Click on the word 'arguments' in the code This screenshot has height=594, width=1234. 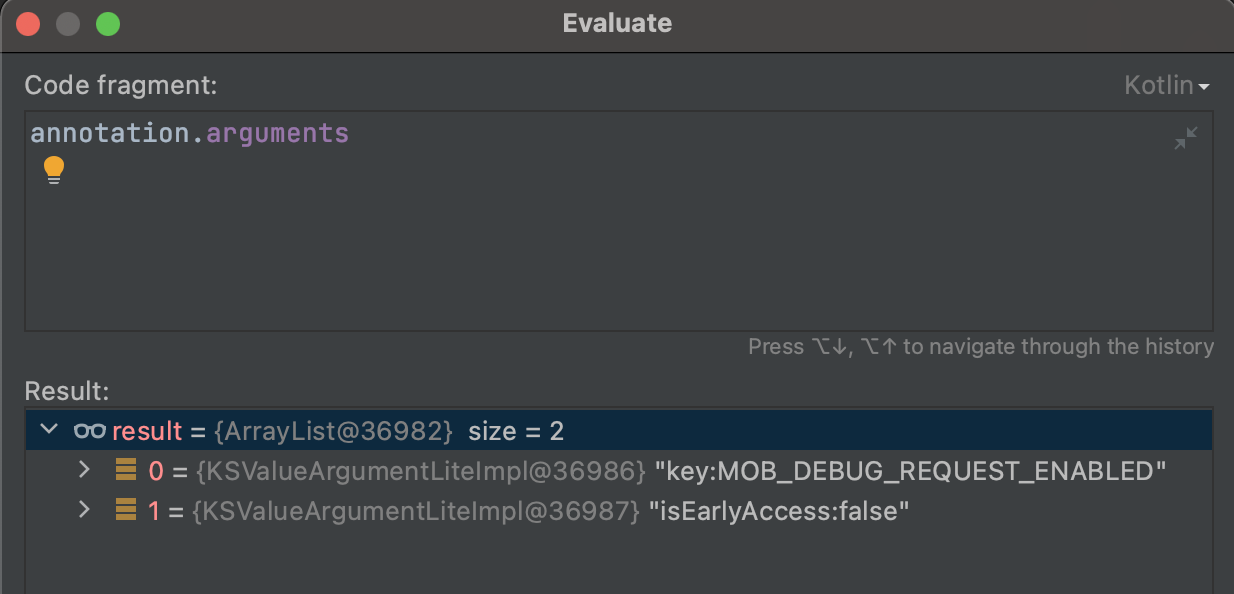(278, 133)
